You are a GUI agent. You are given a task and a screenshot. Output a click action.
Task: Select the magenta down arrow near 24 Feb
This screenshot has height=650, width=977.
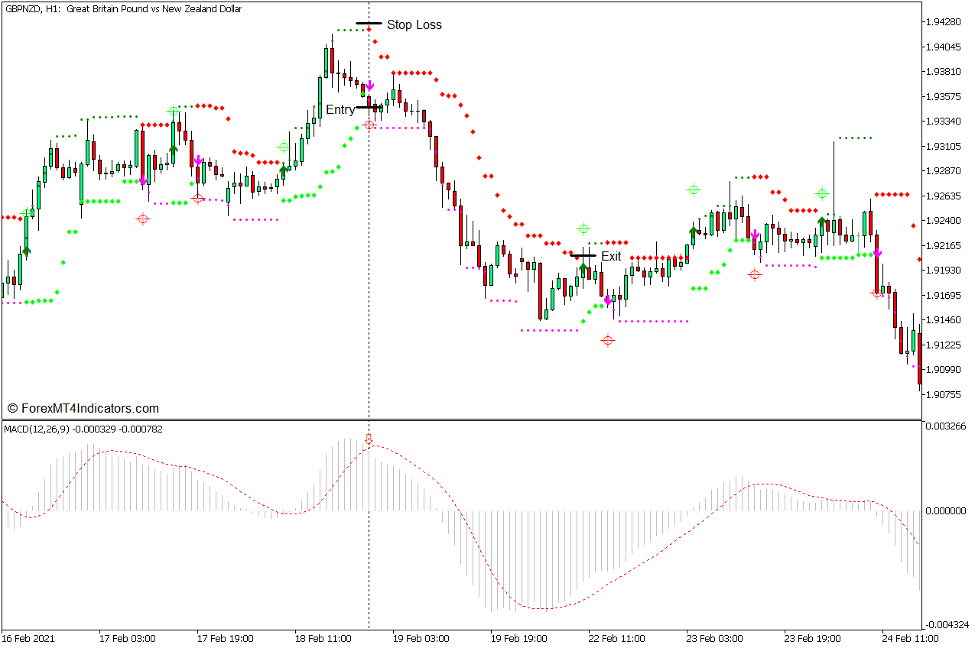(x=878, y=255)
